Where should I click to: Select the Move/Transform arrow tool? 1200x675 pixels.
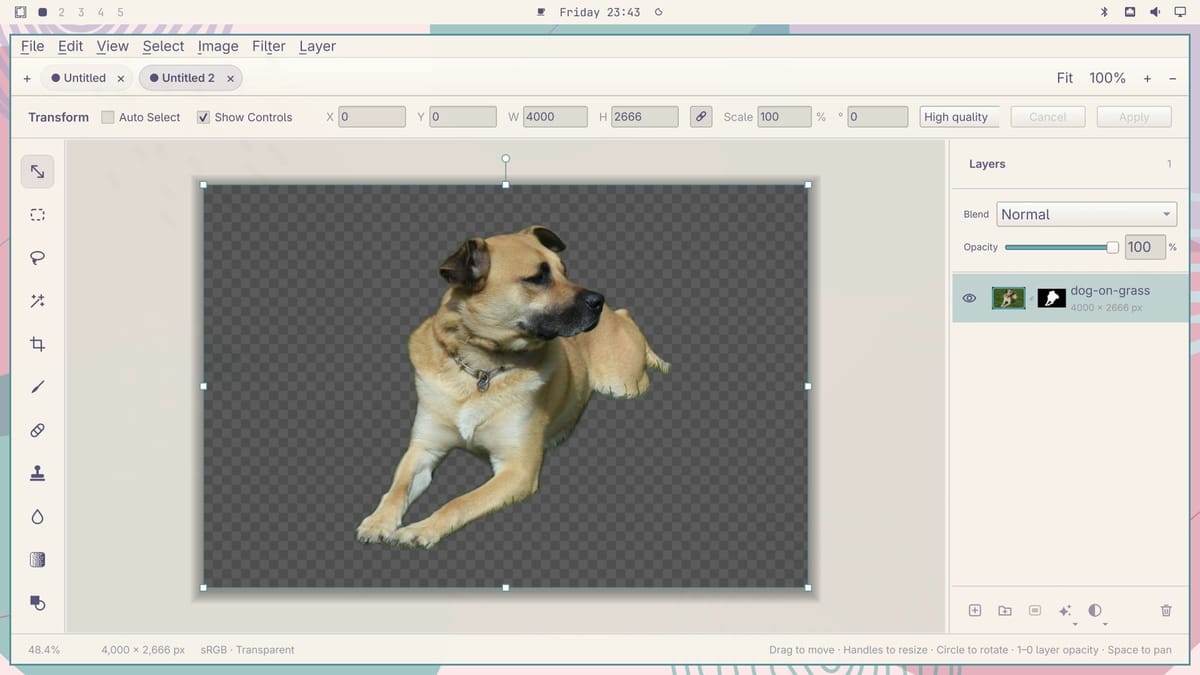click(37, 172)
